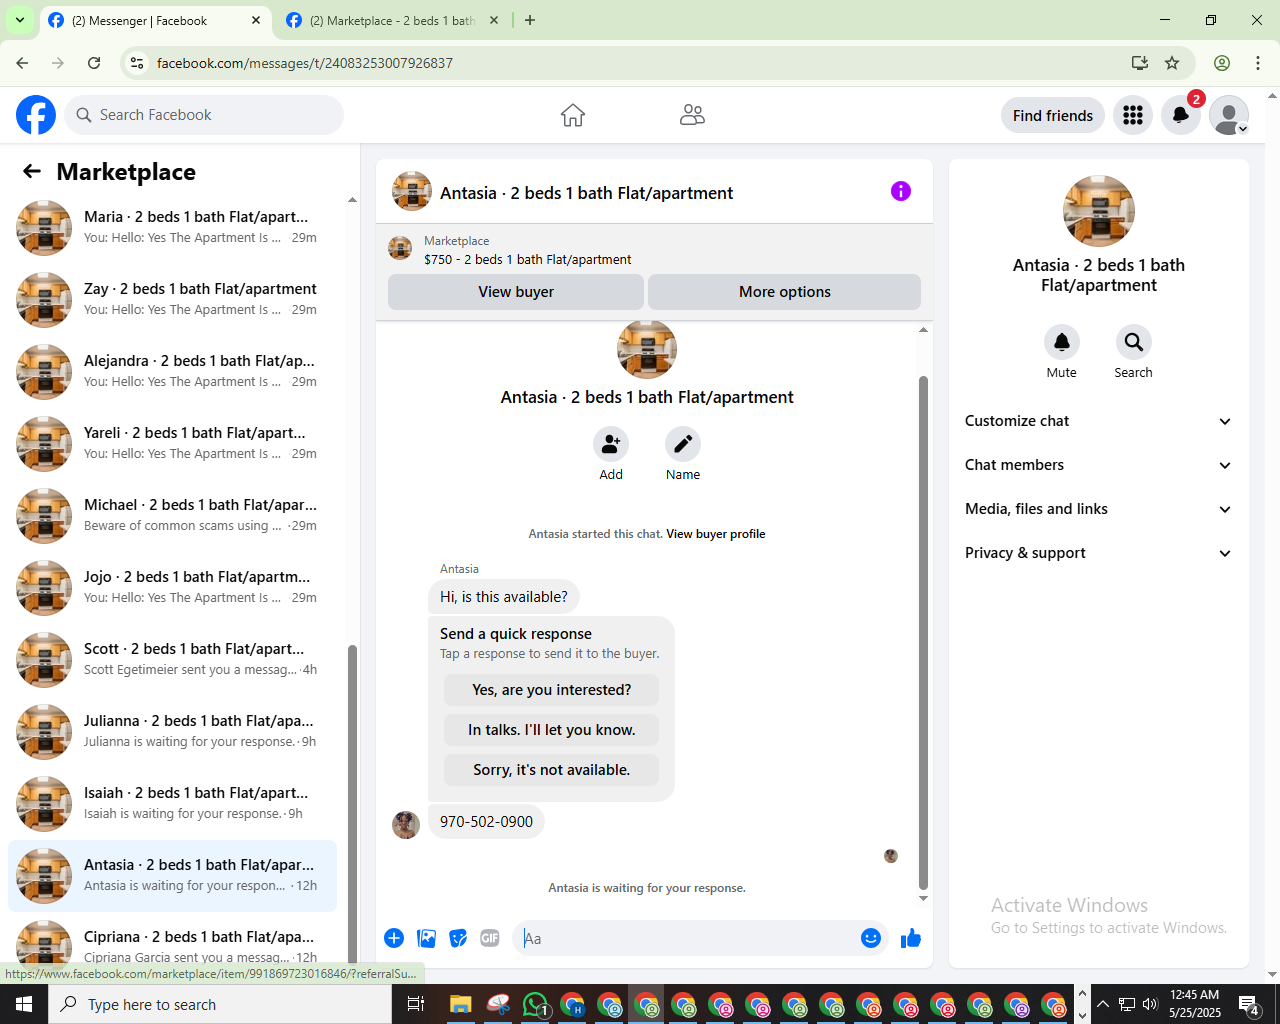The image size is (1280, 1024).
Task: Open Isaiah's conversation in the list
Action: [172, 804]
